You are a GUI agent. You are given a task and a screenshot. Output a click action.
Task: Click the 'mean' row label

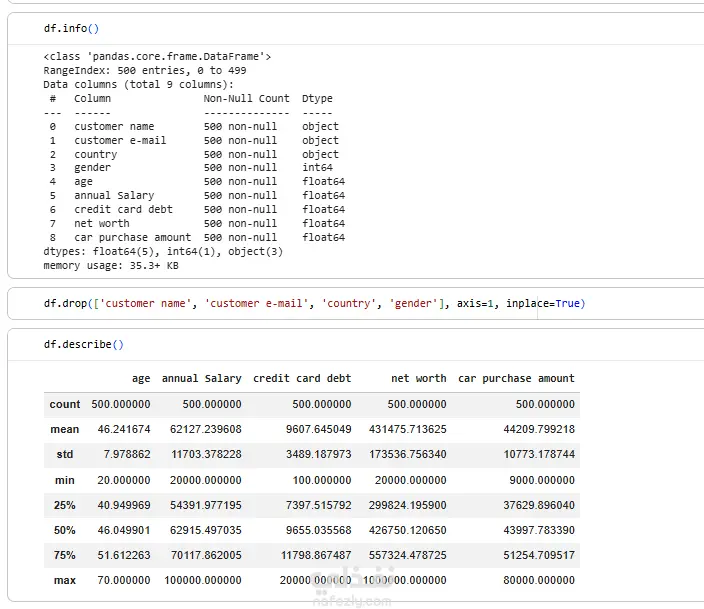(x=65, y=429)
